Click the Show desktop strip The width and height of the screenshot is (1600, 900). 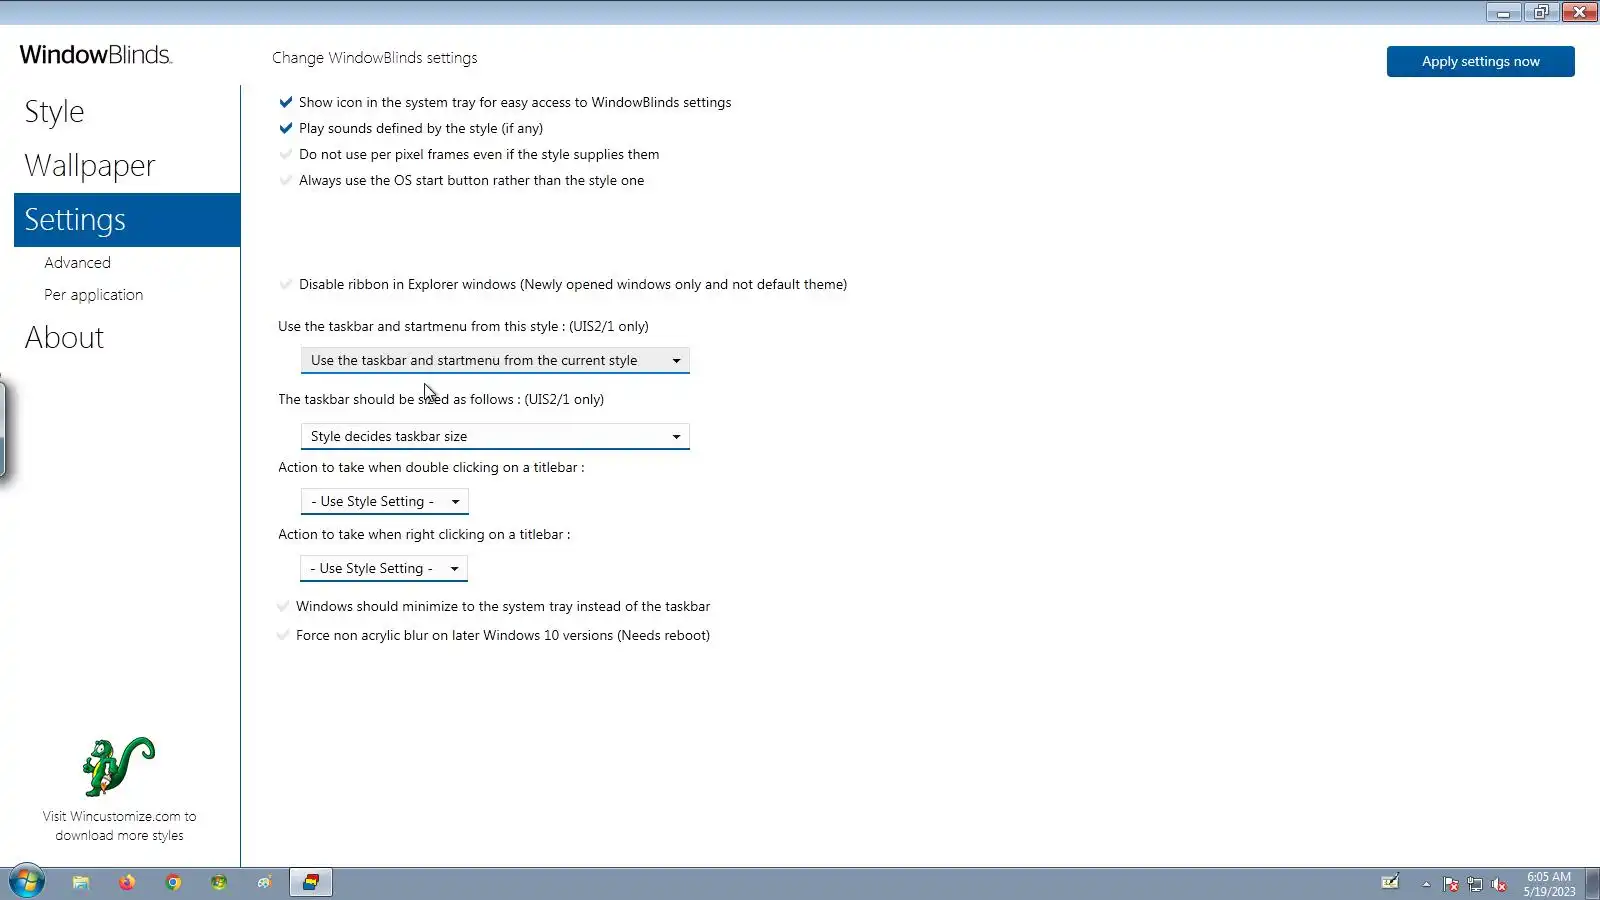coord(1593,884)
